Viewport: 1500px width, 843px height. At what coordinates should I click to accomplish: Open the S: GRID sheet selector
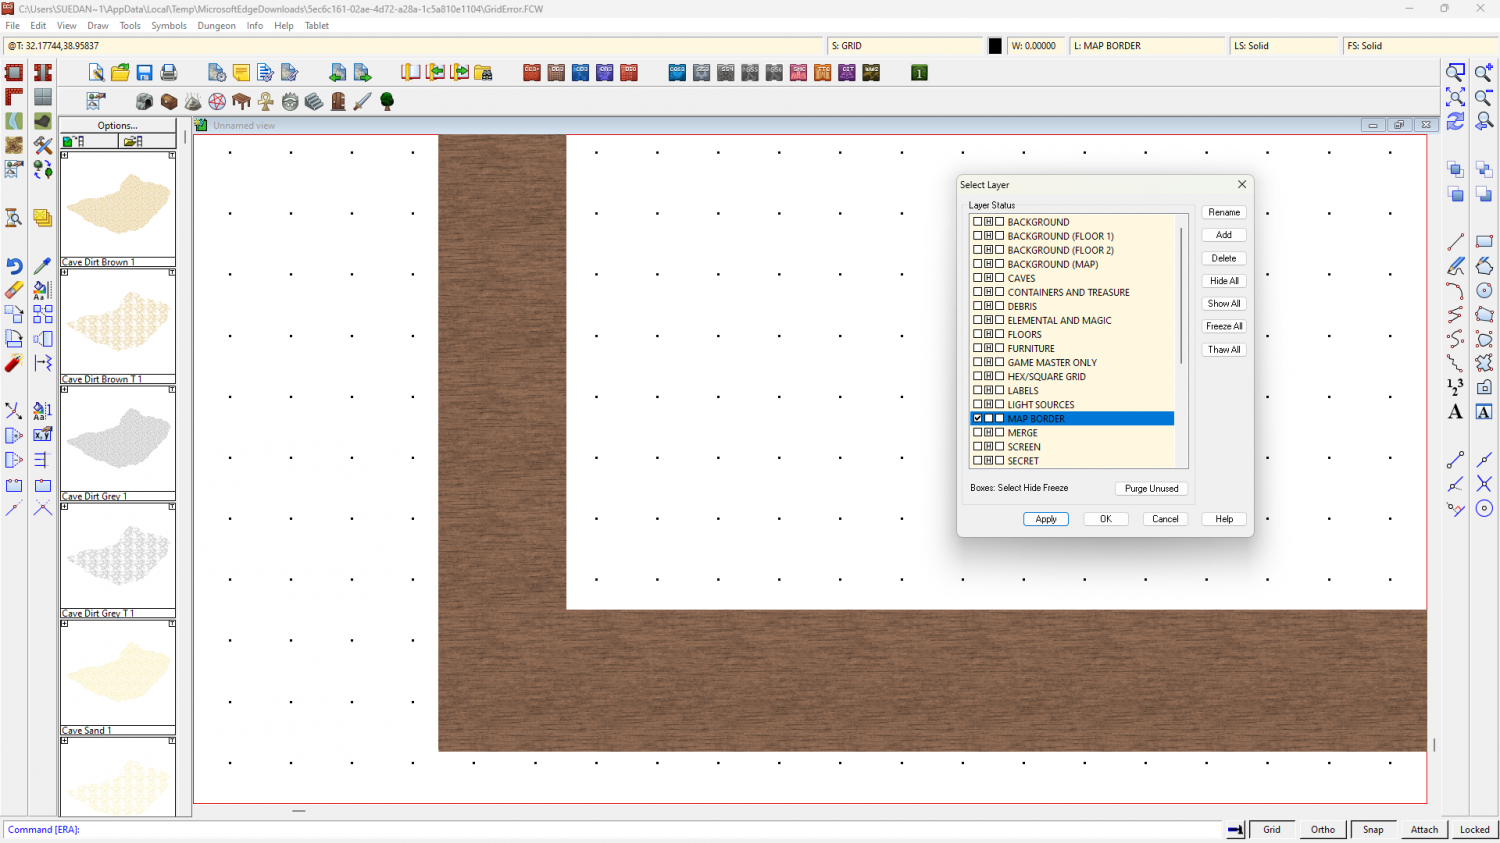(x=906, y=46)
